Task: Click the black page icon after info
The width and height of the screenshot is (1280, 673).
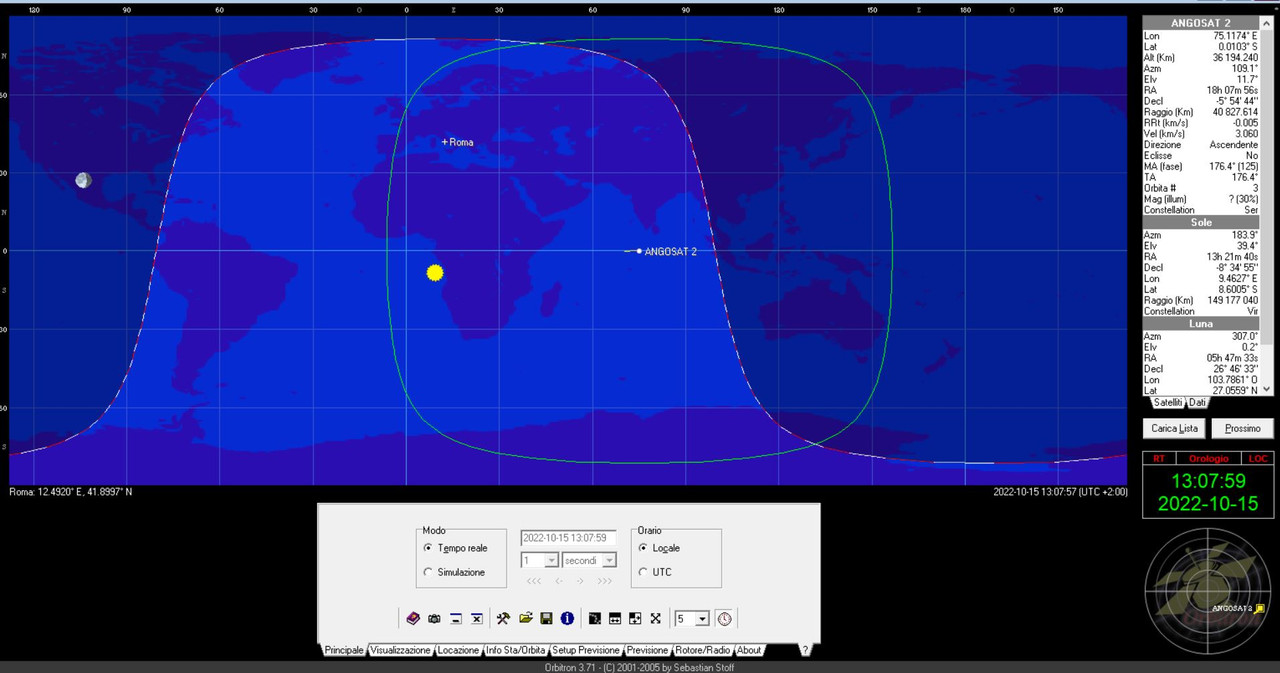Action: click(594, 618)
